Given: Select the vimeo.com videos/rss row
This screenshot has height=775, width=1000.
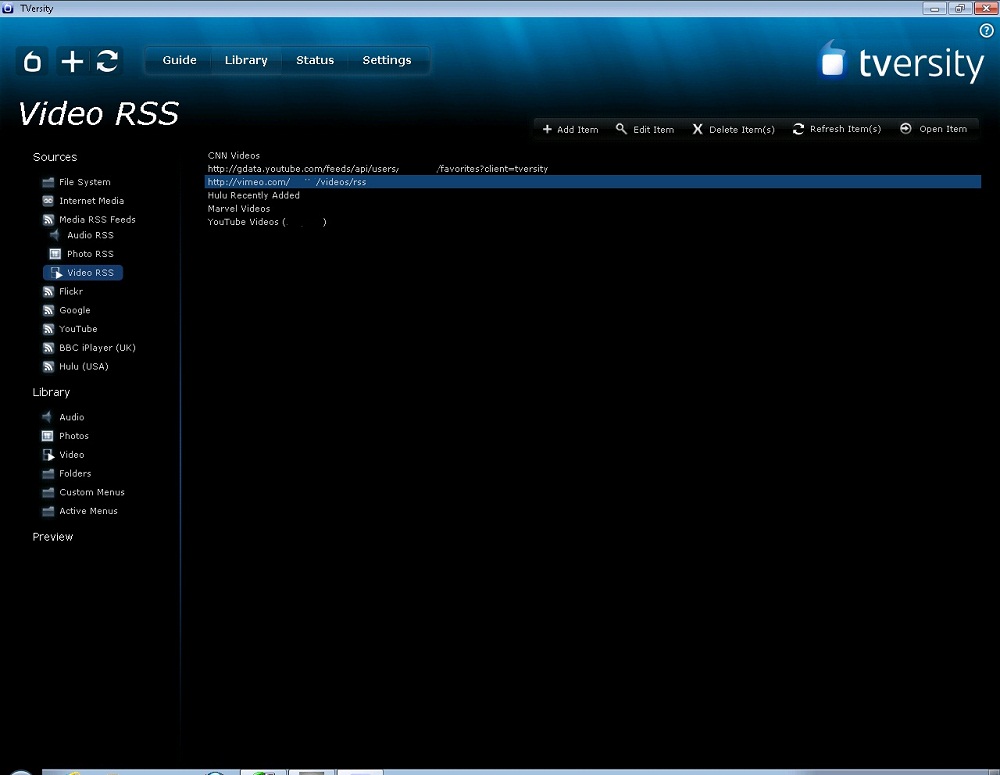Looking at the screenshot, I should [592, 182].
